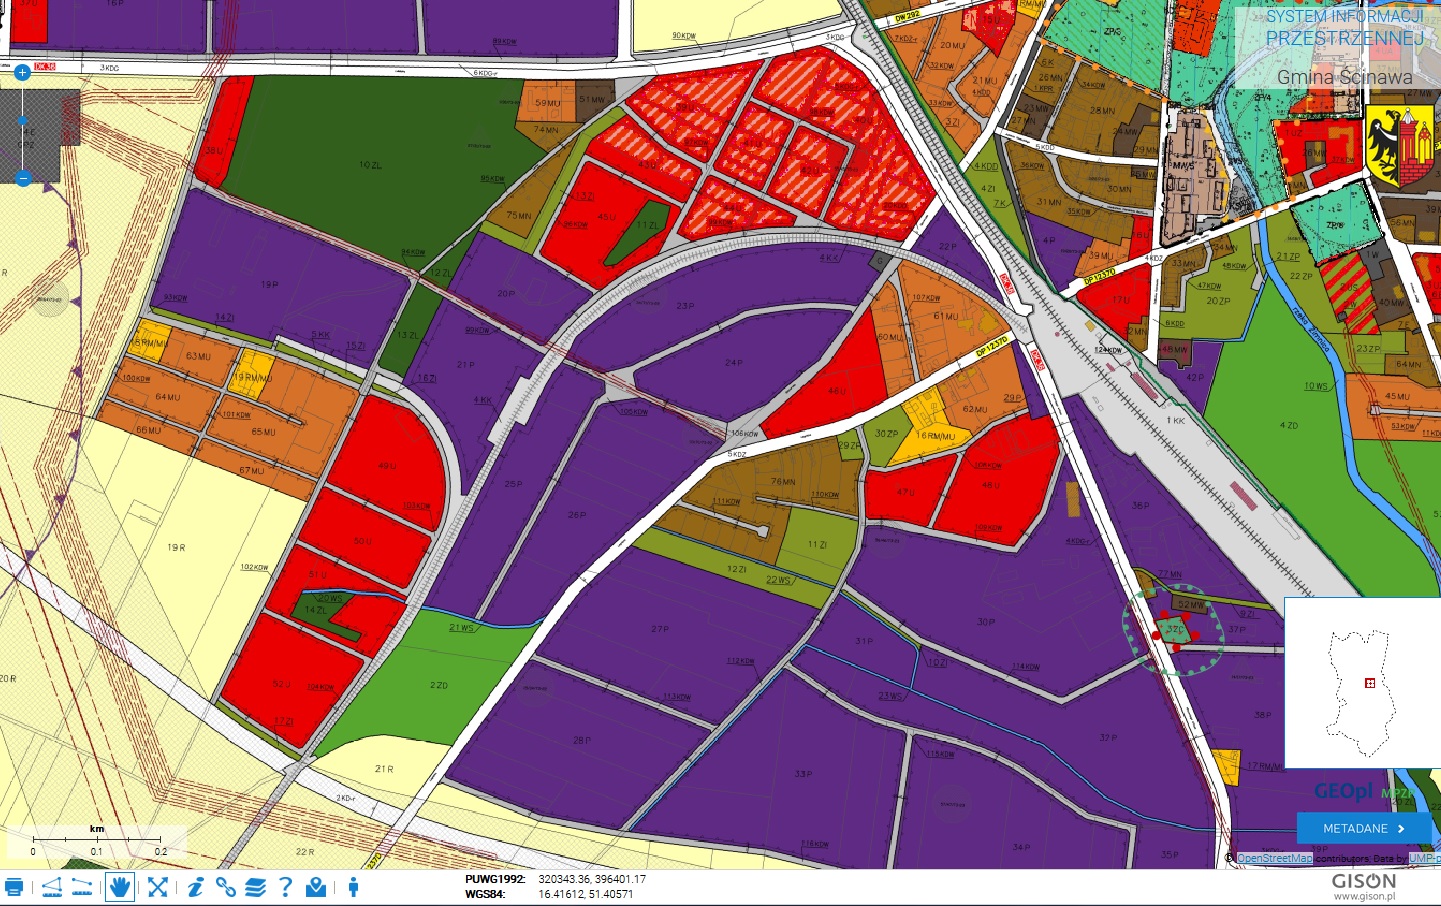Viewport: 1441px width, 906px height.
Task: Open the map layers panel
Action: [256, 887]
